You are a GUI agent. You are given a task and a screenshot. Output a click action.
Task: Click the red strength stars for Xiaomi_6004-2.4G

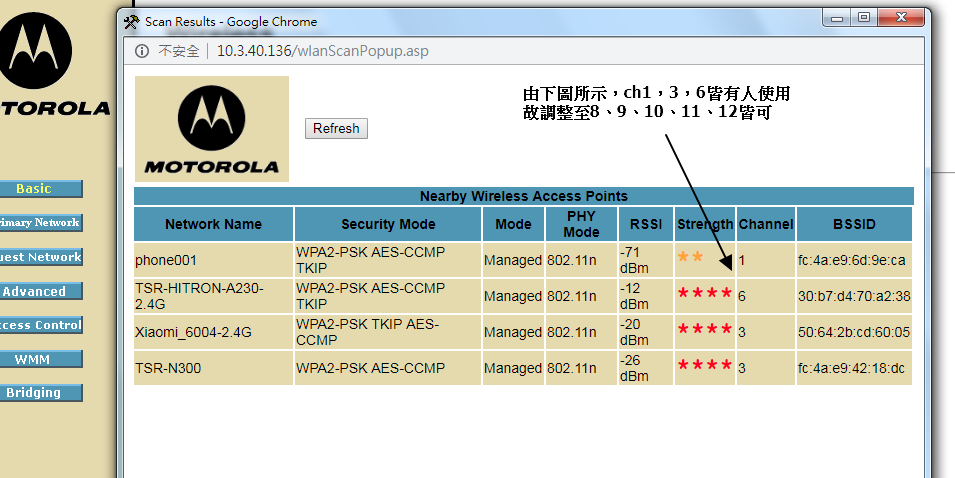click(705, 329)
